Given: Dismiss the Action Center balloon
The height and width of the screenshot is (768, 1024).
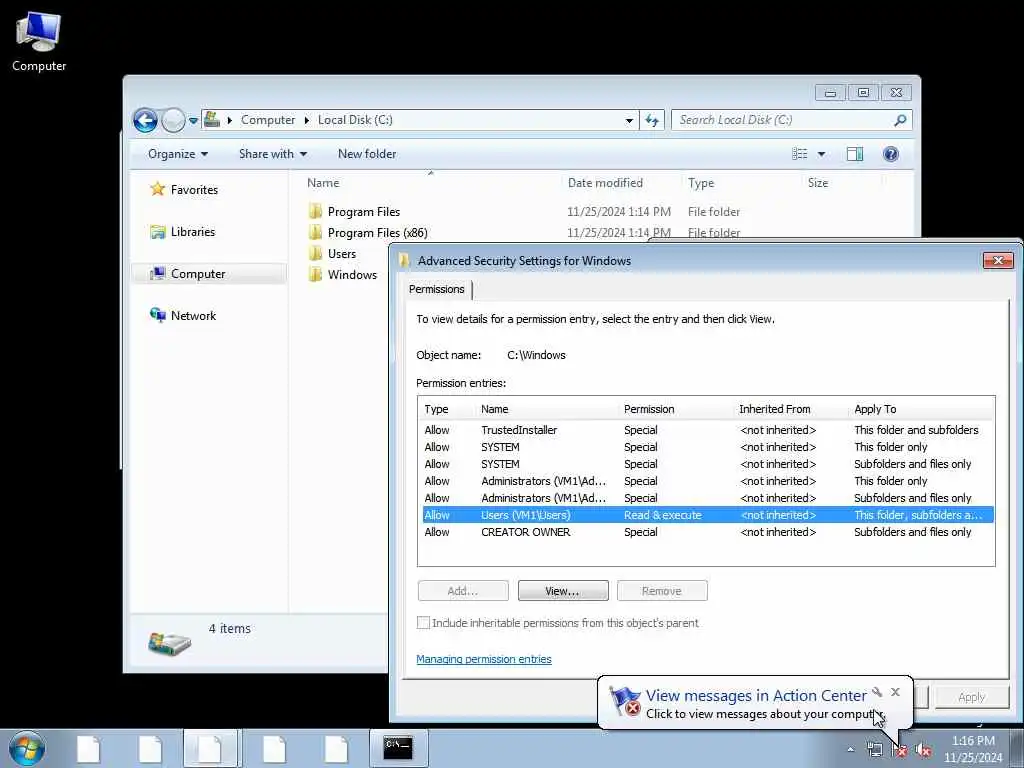Looking at the screenshot, I should coord(895,692).
